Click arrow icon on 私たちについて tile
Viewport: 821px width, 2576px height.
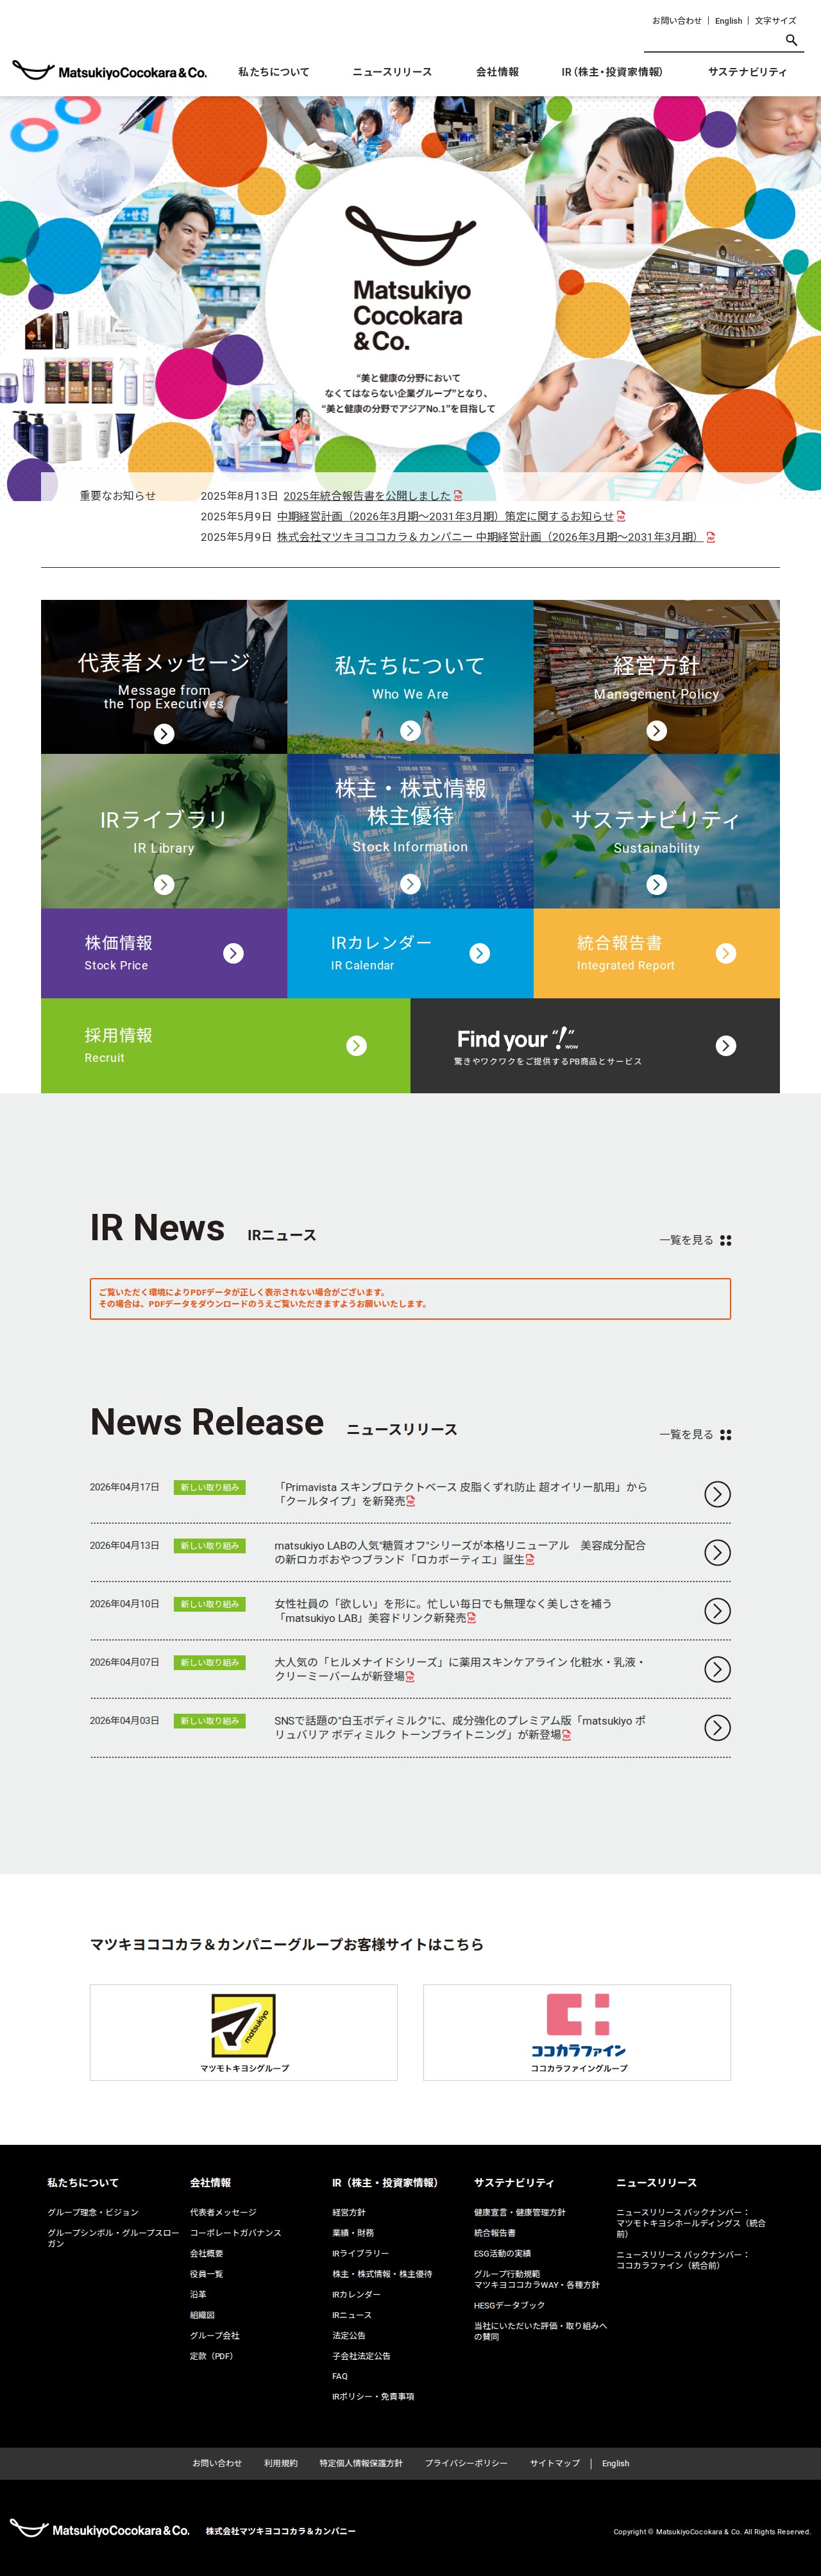(410, 731)
